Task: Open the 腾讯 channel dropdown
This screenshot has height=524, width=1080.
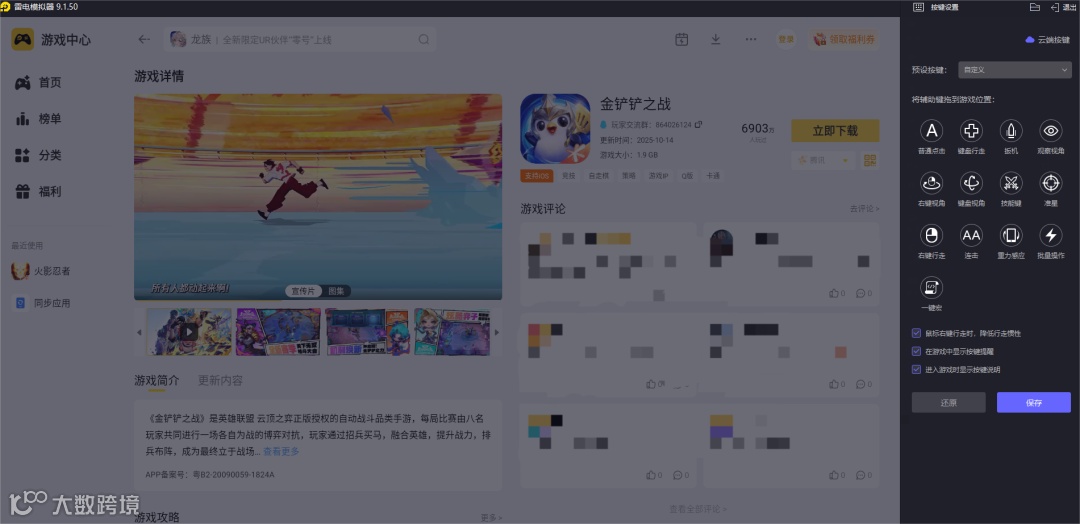Action: pyautogui.click(x=823, y=160)
